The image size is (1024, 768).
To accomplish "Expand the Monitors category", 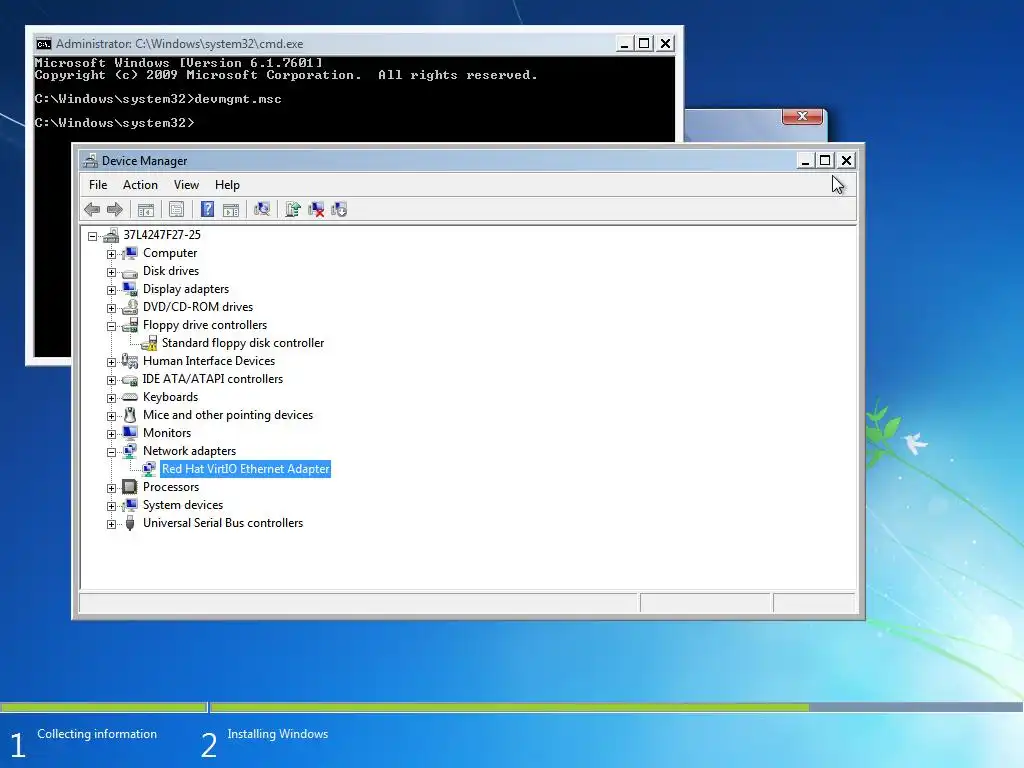I will point(112,434).
